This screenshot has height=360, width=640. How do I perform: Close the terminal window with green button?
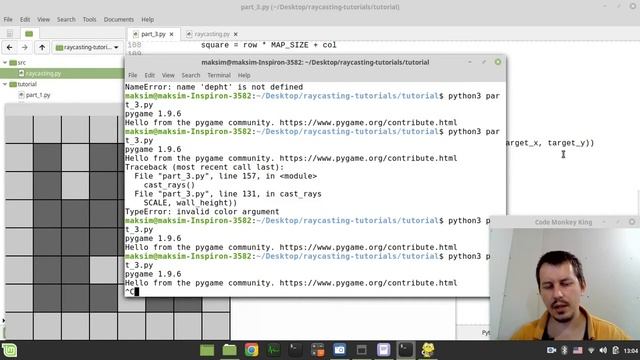[498, 62]
